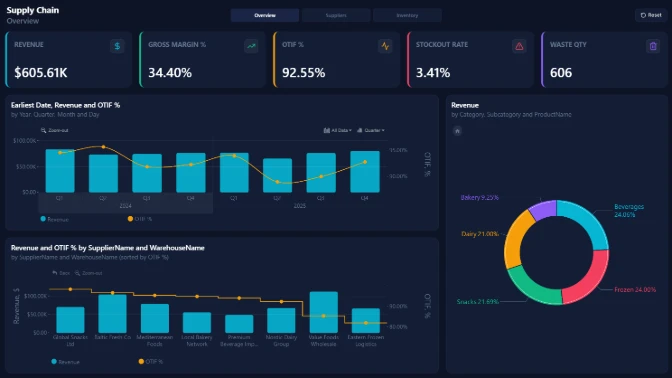This screenshot has width=672, height=378.
Task: Select the Local Bakery Network bar
Action: click(x=197, y=323)
